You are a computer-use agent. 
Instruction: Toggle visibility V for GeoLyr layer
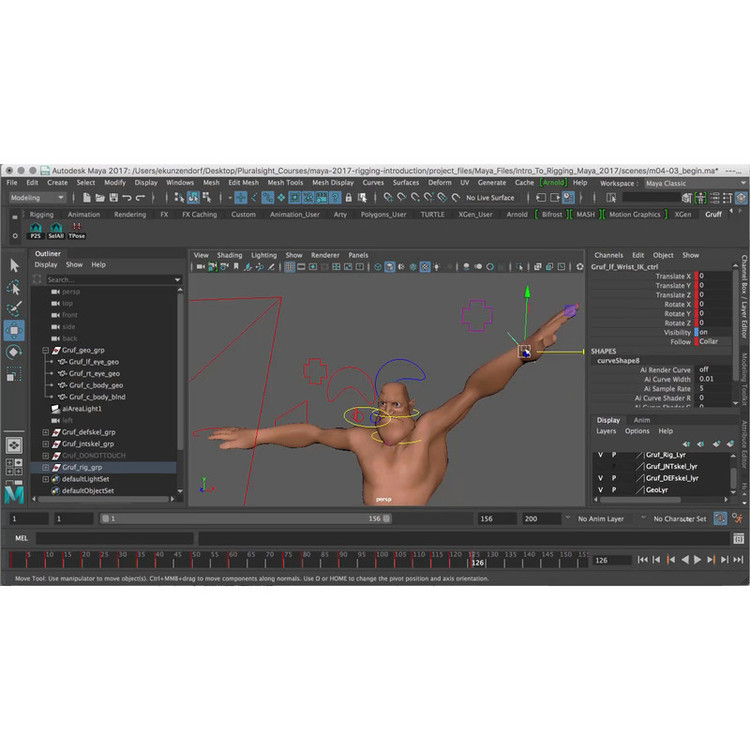pos(600,490)
